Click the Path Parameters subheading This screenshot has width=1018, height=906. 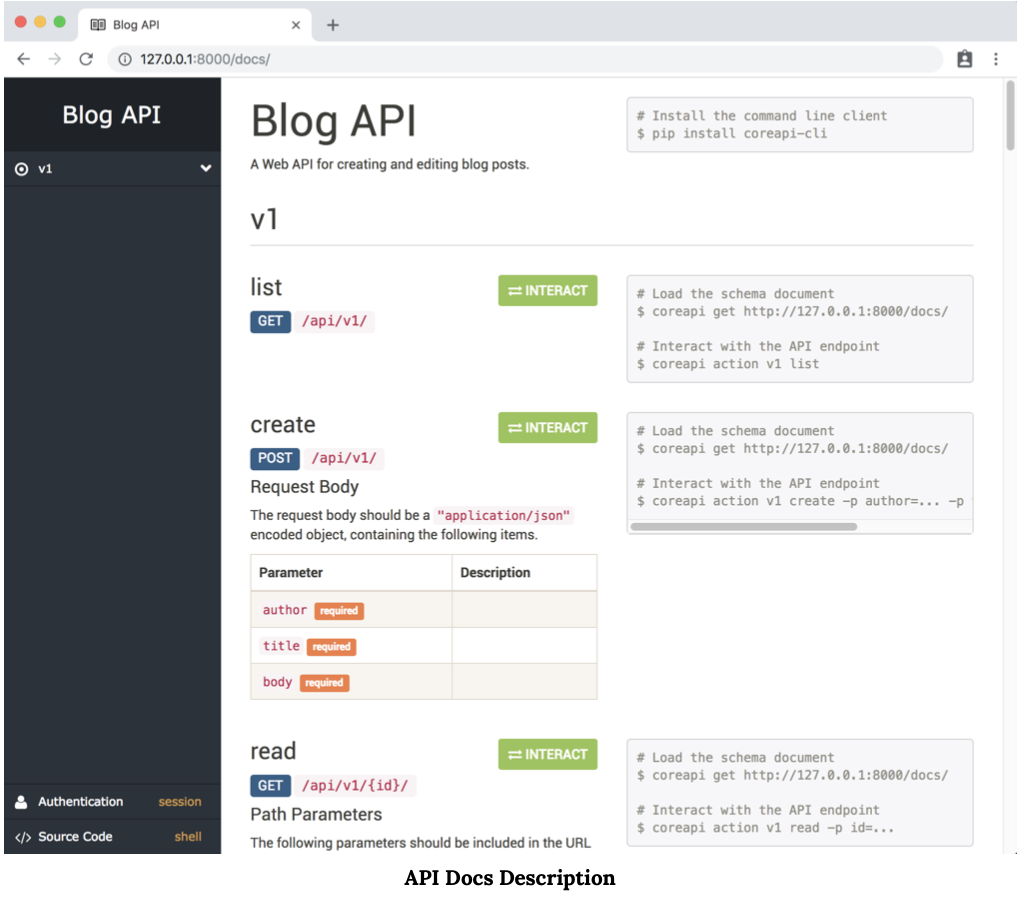(x=316, y=814)
